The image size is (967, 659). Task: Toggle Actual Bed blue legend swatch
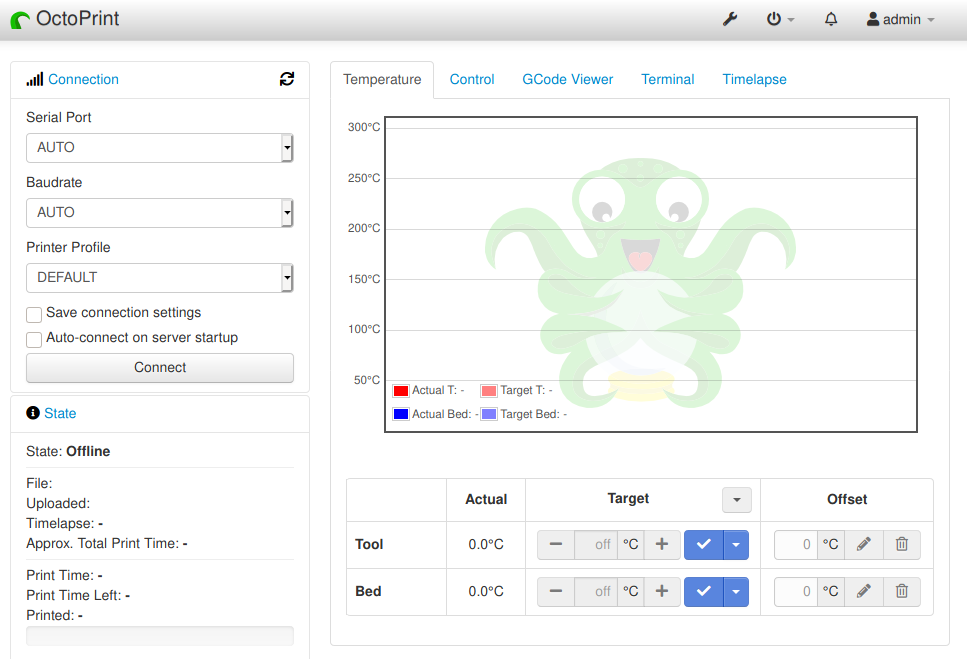click(x=401, y=414)
